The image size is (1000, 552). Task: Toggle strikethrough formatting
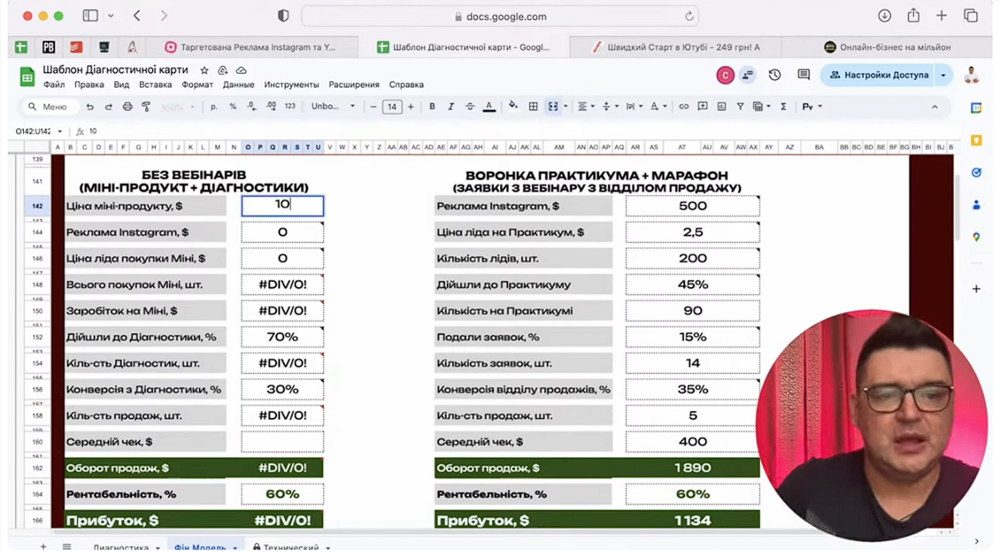[470, 107]
